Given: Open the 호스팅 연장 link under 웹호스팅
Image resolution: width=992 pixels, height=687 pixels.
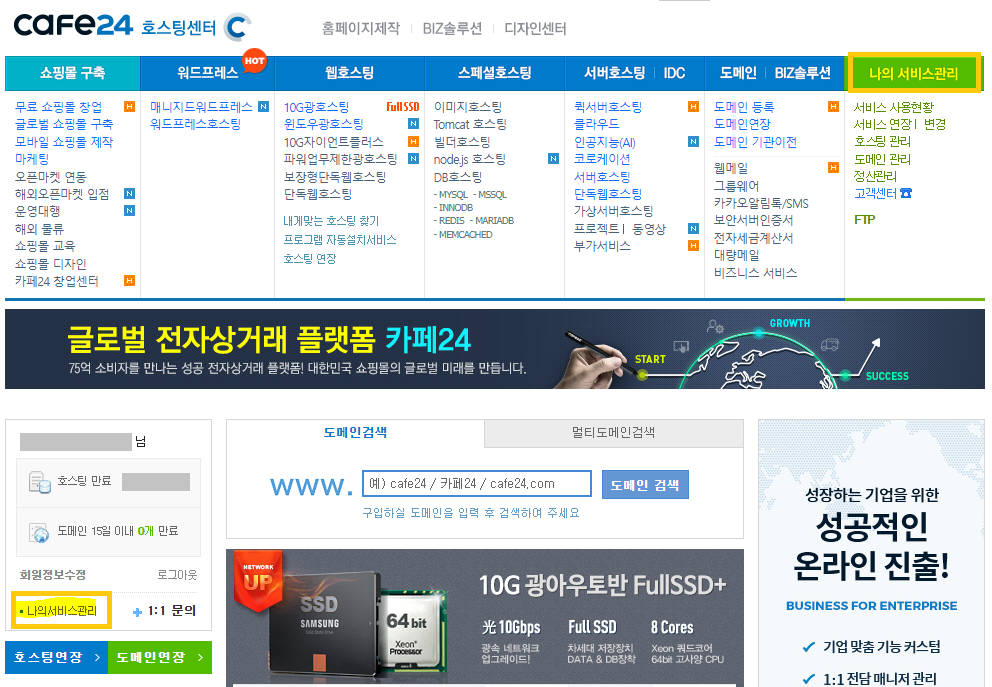Looking at the screenshot, I should coord(309,259).
